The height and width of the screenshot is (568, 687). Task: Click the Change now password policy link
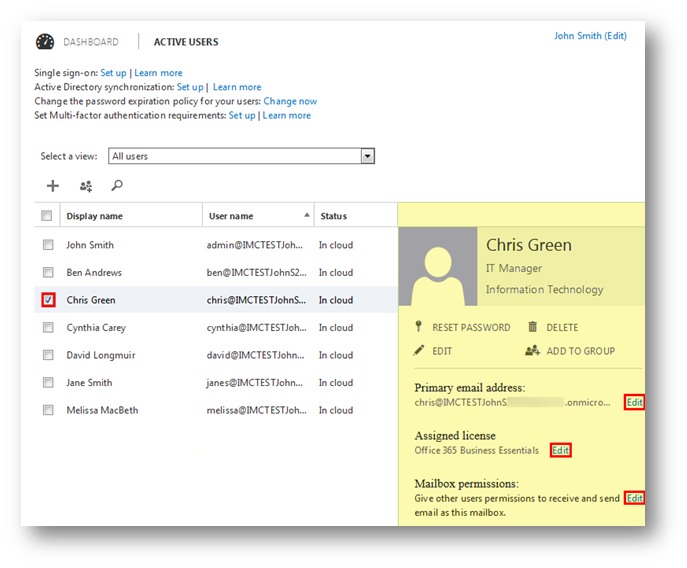pos(290,101)
